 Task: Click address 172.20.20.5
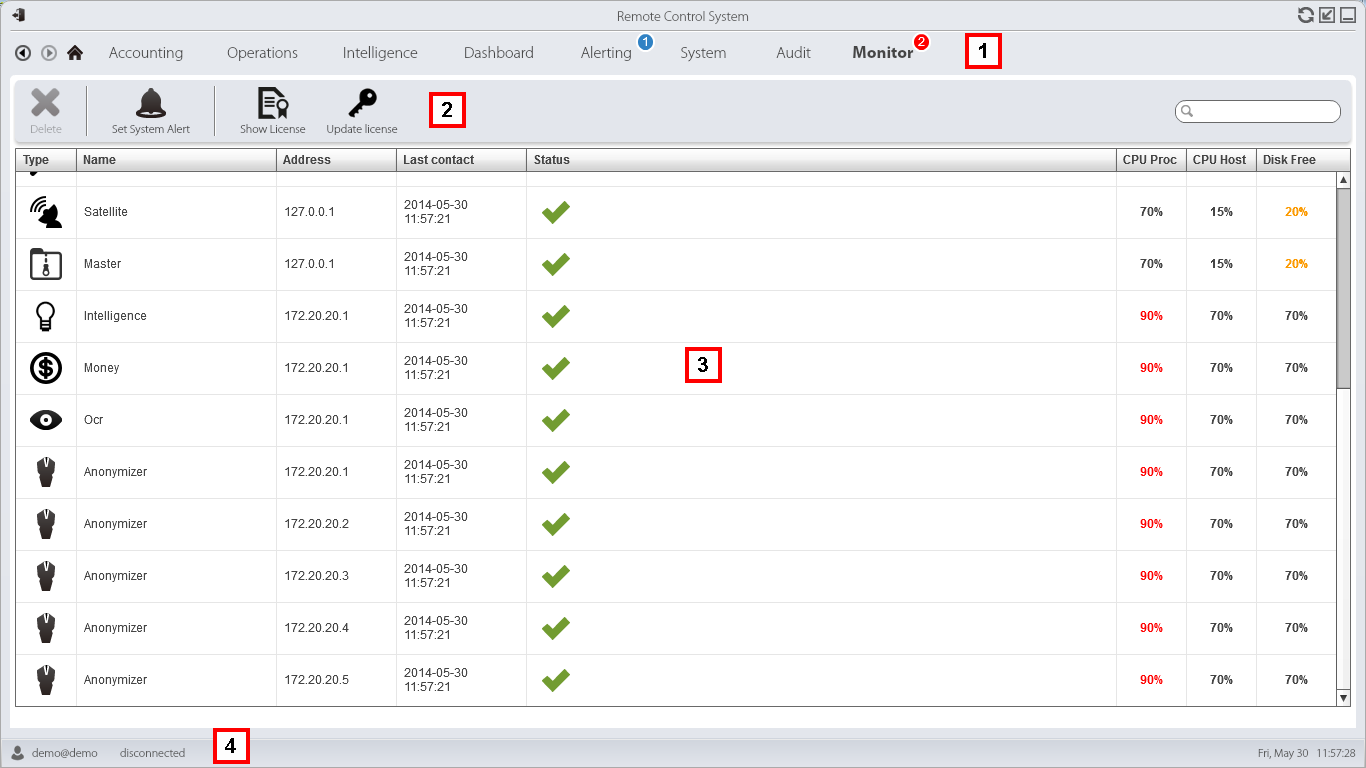pyautogui.click(x=316, y=680)
